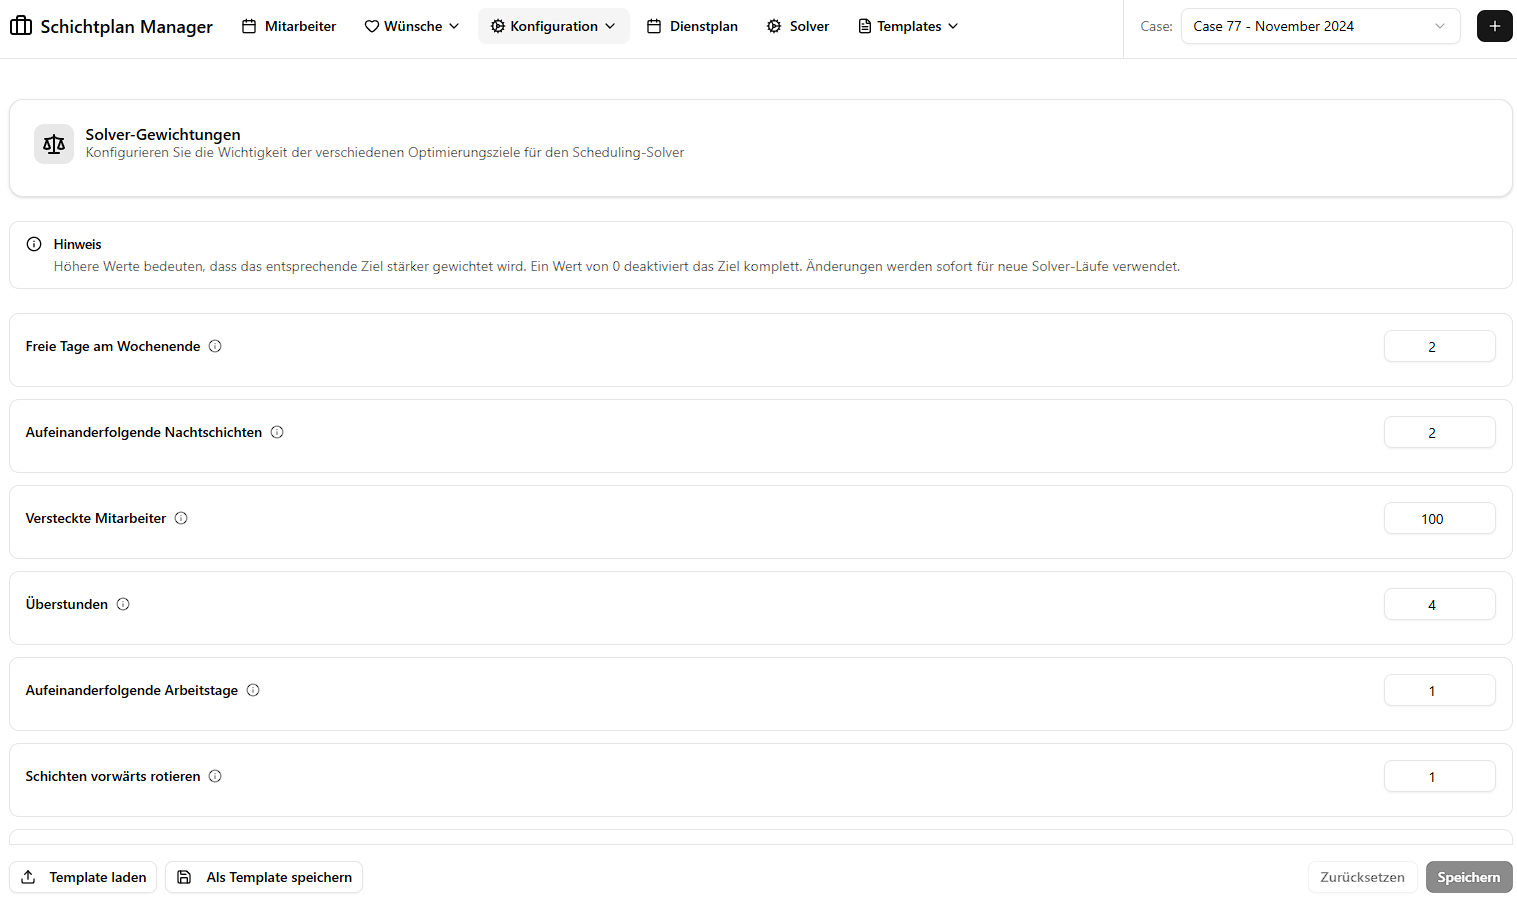This screenshot has height=900, width=1517.
Task: Click the Template laden button
Action: (x=84, y=877)
